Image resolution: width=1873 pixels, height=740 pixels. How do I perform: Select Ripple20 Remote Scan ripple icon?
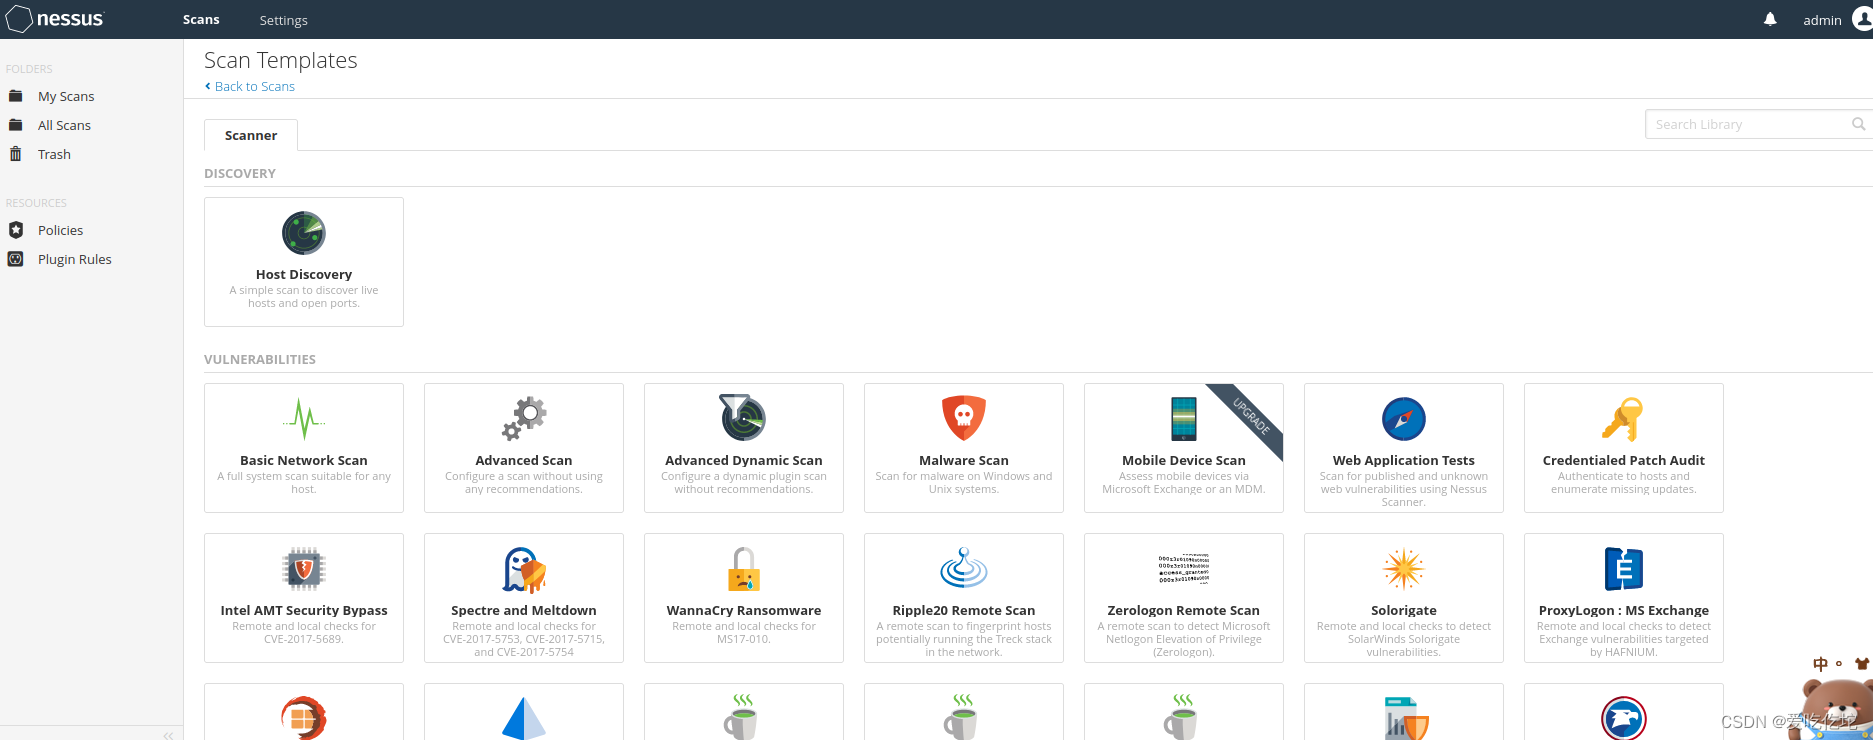[x=964, y=568]
